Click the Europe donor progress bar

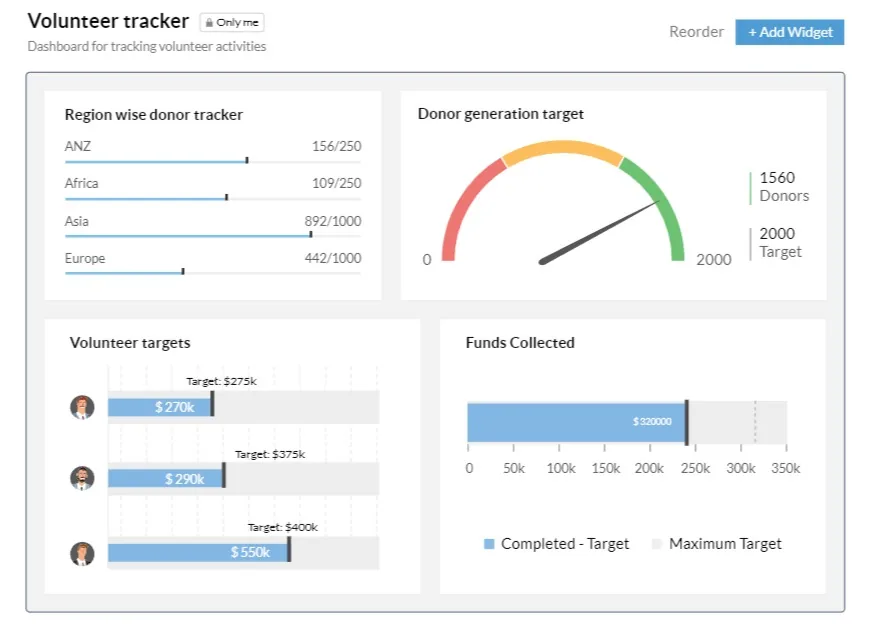pyautogui.click(x=213, y=272)
